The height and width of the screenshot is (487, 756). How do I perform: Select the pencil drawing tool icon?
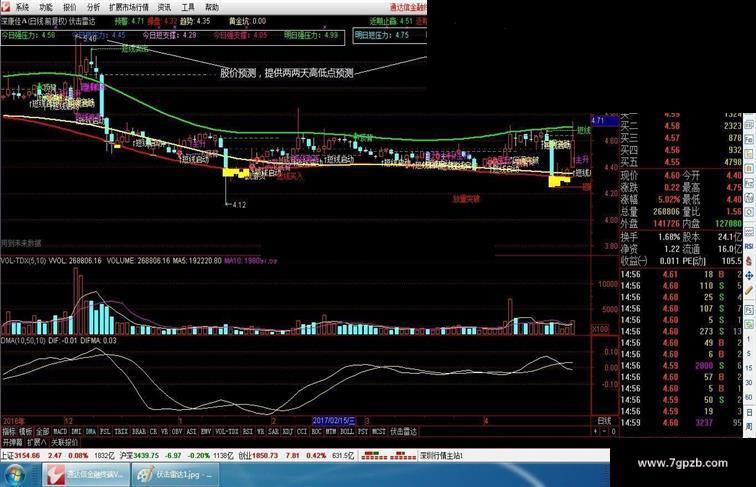[749, 290]
